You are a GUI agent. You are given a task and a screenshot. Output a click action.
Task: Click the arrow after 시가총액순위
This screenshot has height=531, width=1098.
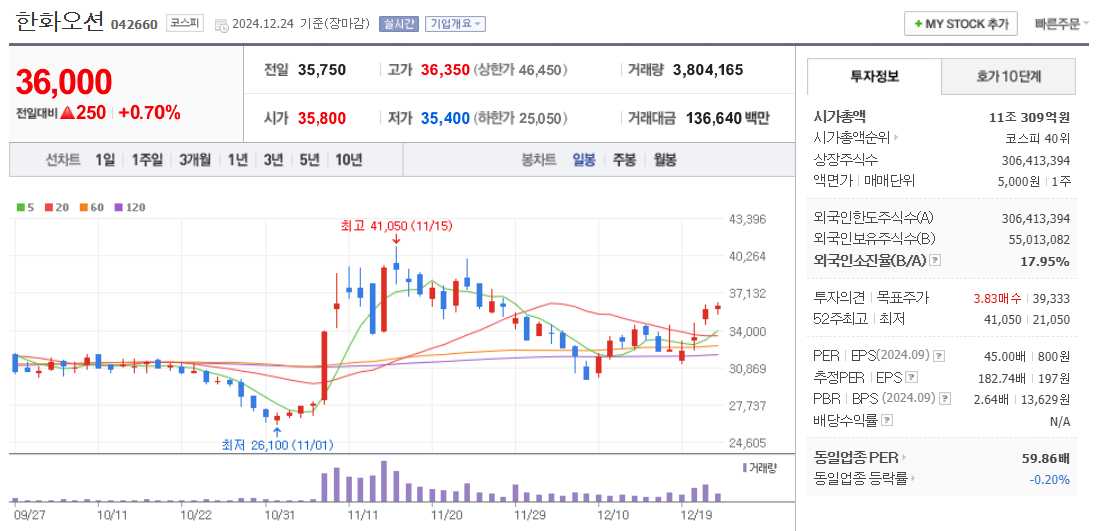click(x=896, y=138)
